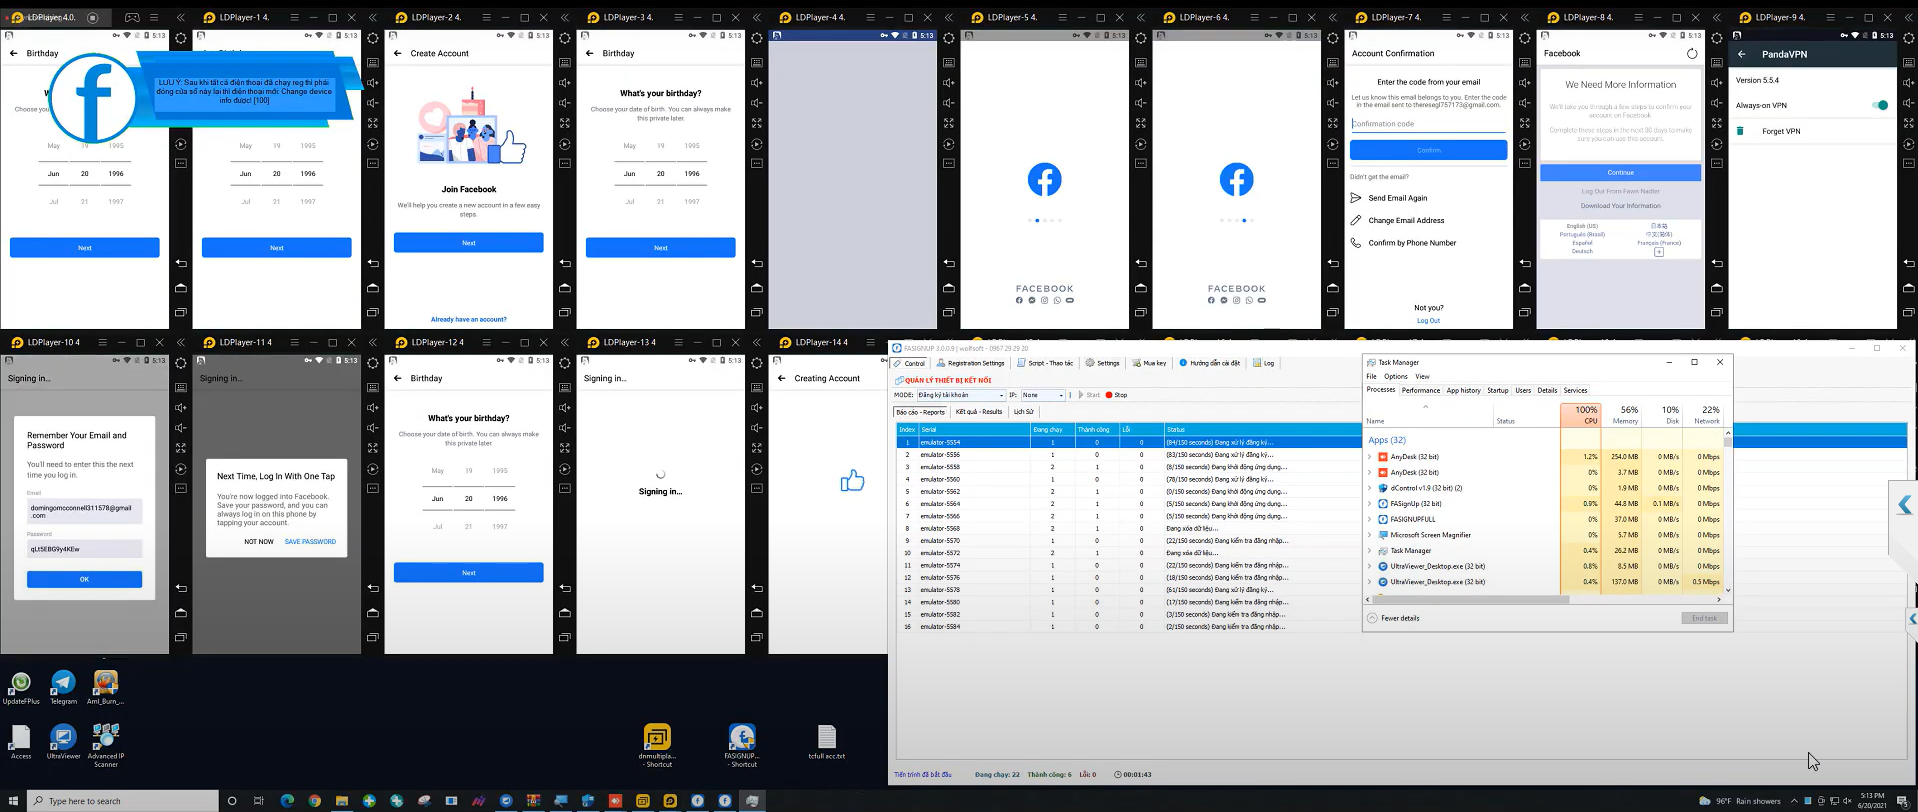The image size is (1918, 812).
Task: Tap the Forget VPN trash icon
Action: tap(1740, 131)
